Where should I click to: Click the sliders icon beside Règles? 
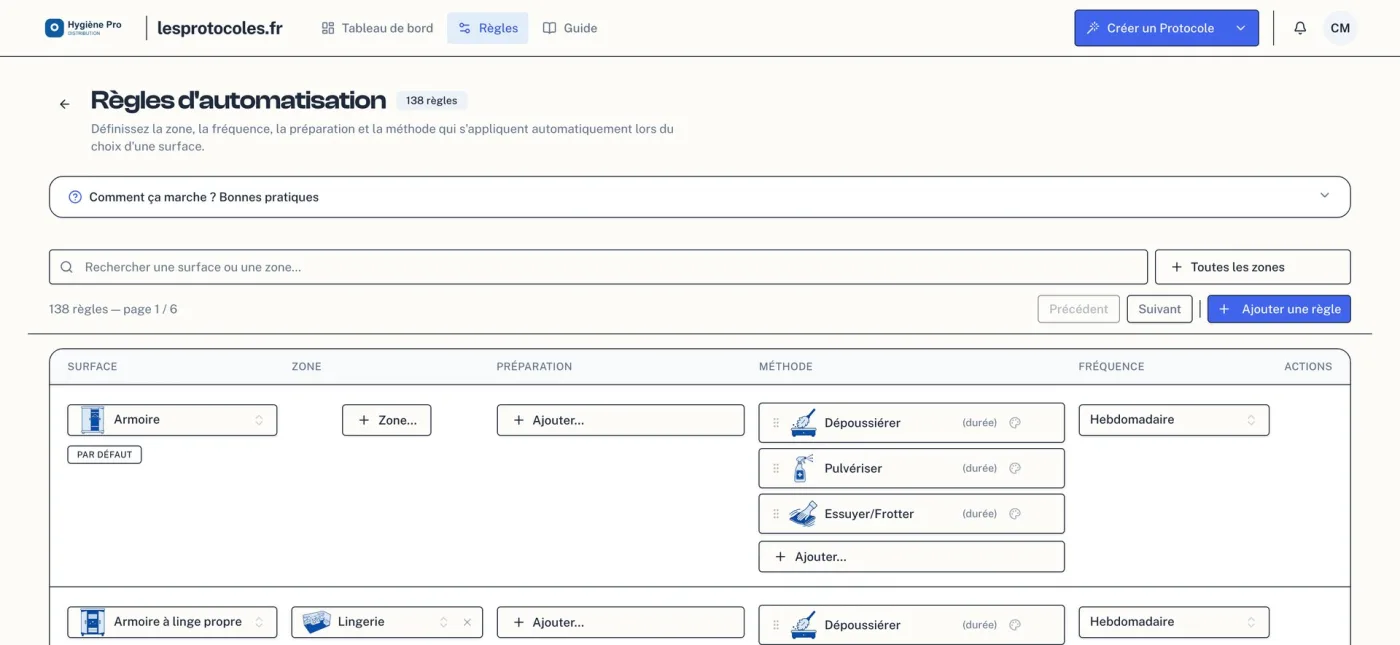(x=465, y=28)
